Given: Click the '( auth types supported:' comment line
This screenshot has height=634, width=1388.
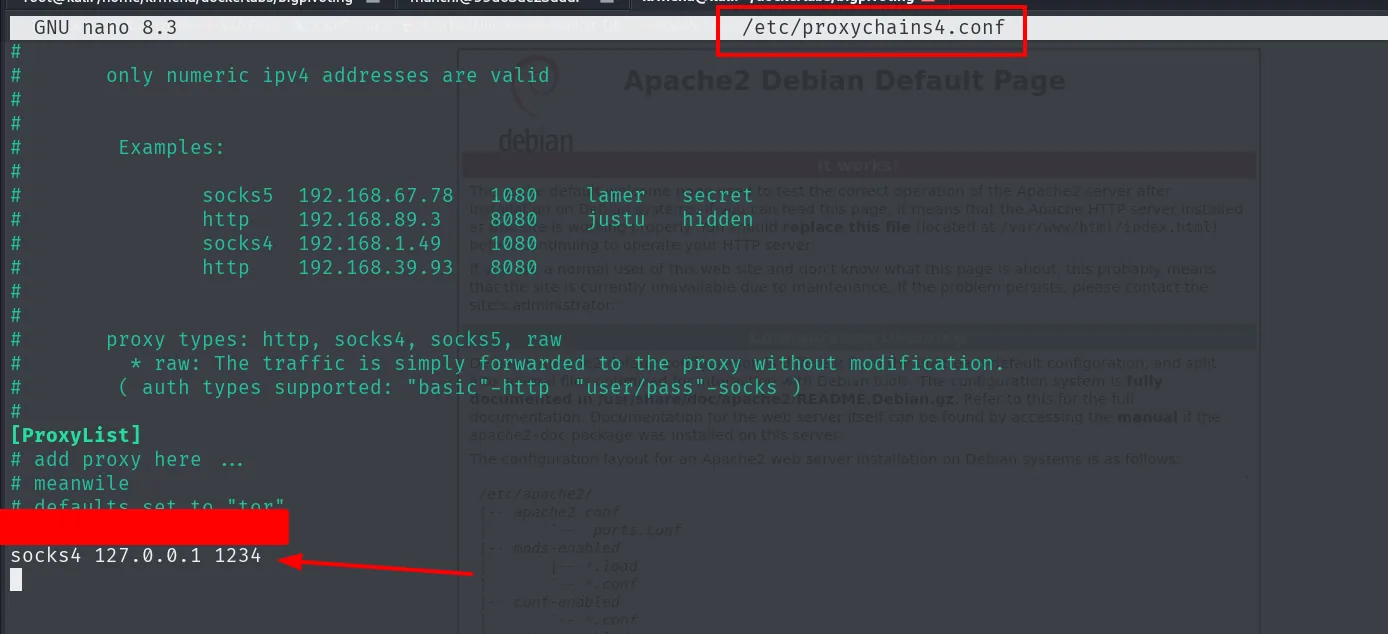Looking at the screenshot, I should point(460,387).
